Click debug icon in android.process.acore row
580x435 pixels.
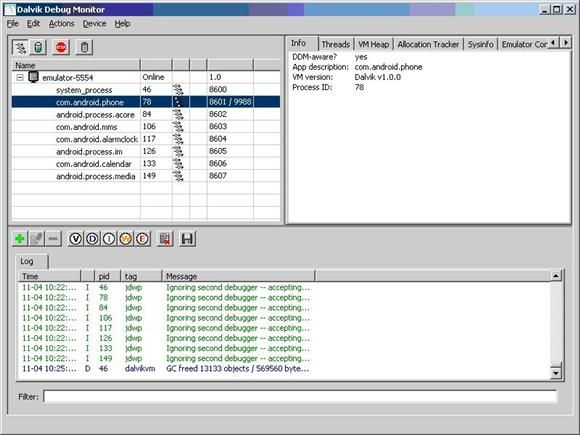(178, 114)
